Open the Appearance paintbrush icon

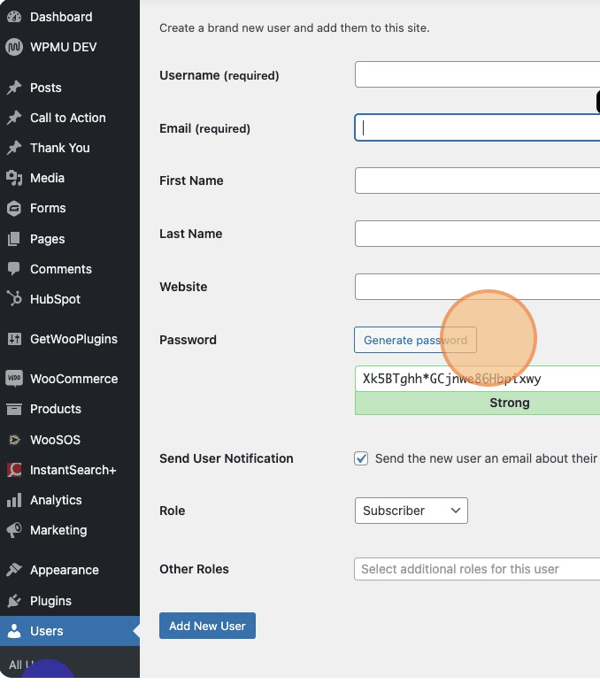click(x=14, y=570)
